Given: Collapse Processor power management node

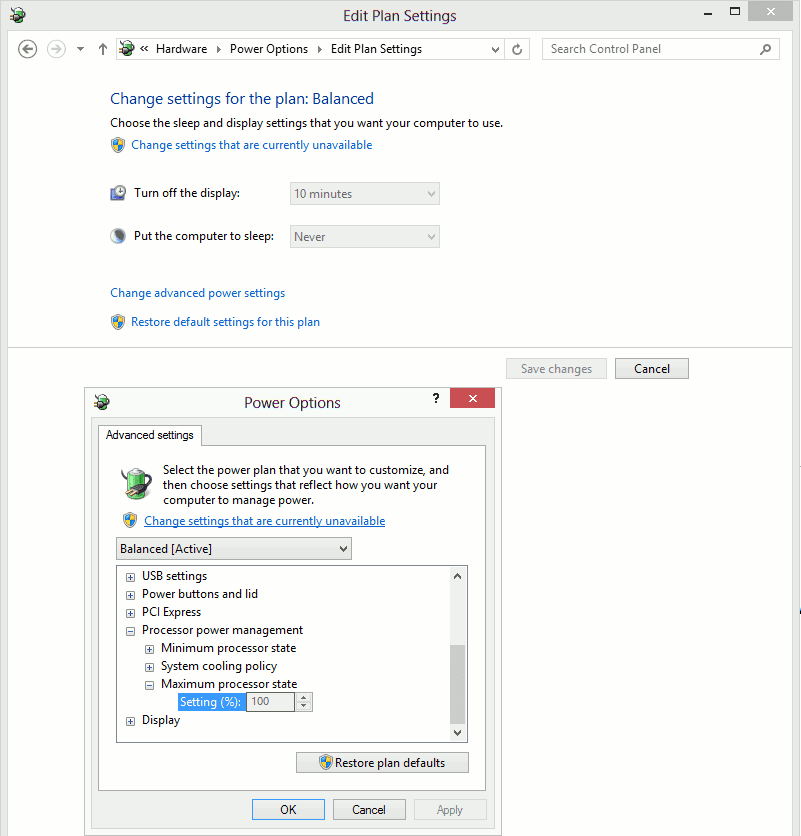Looking at the screenshot, I should click(130, 631).
